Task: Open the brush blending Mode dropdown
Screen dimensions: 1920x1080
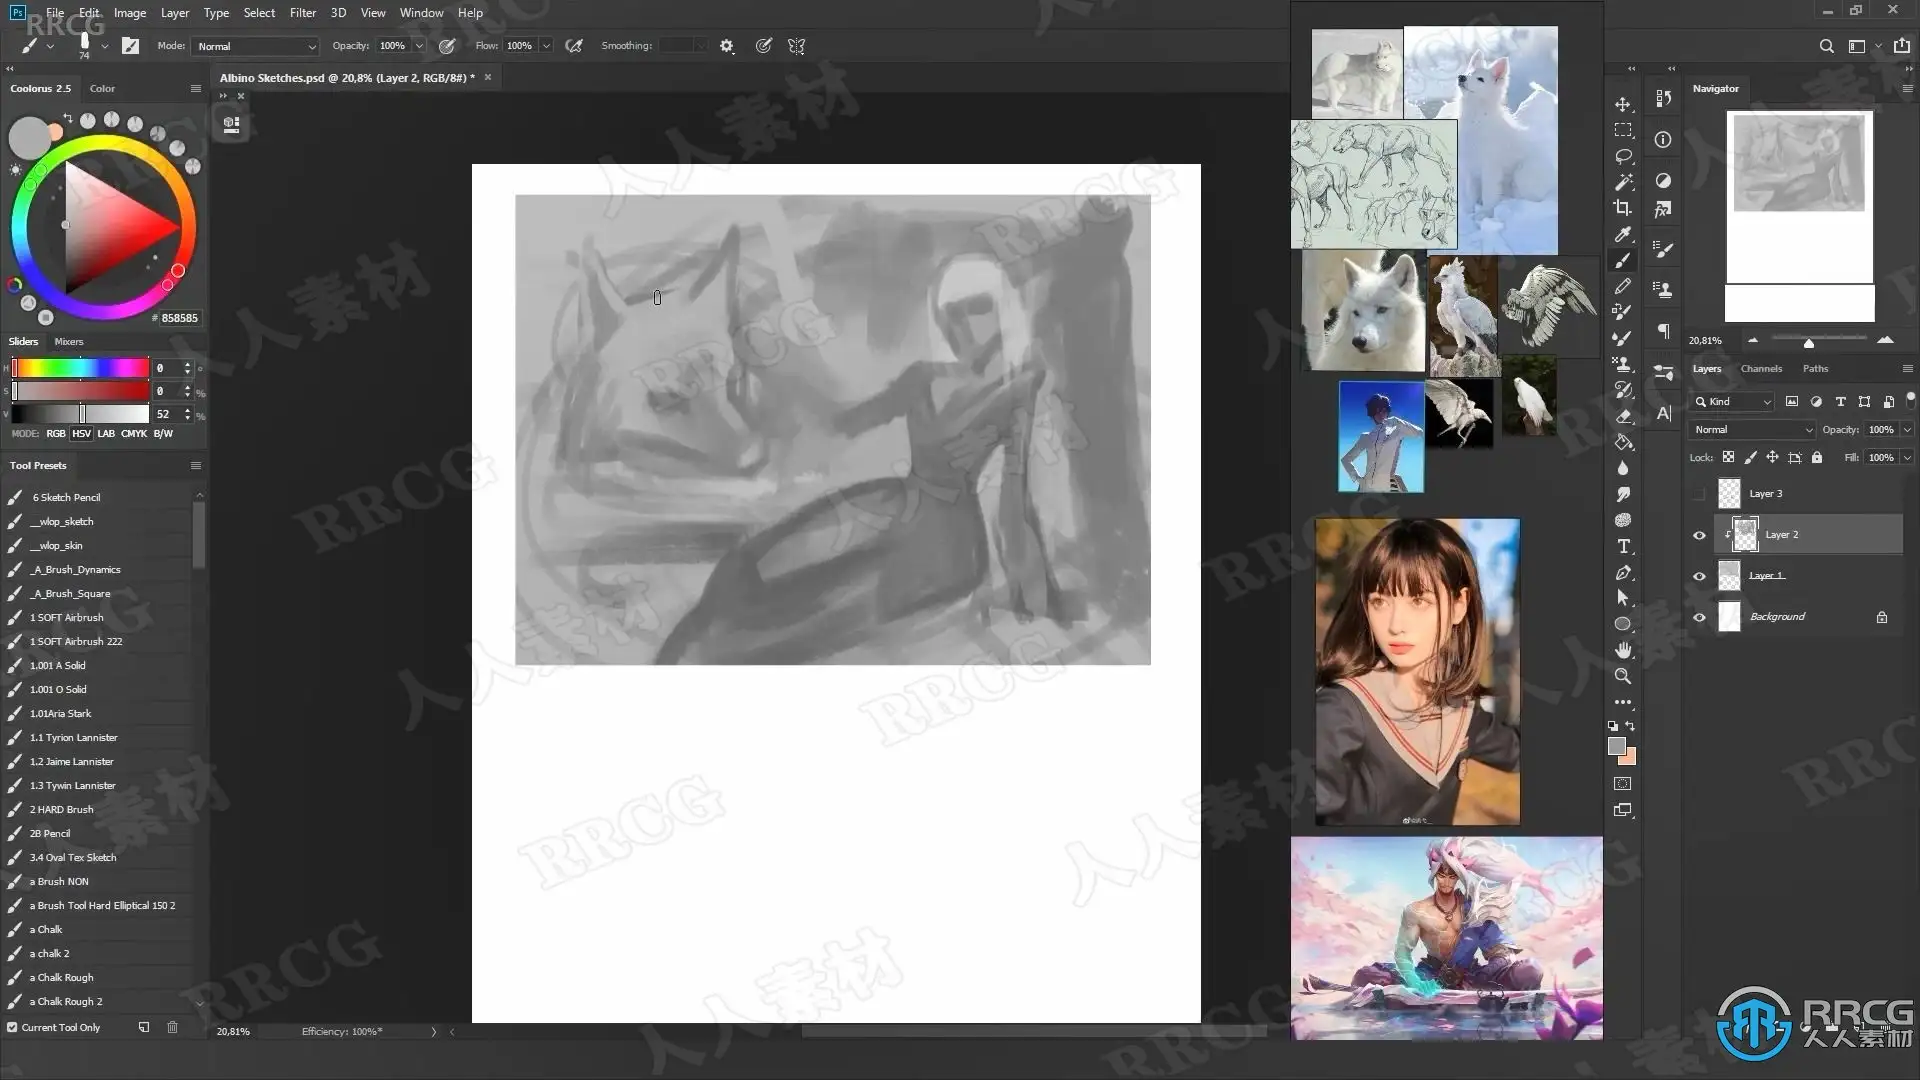Action: (256, 46)
